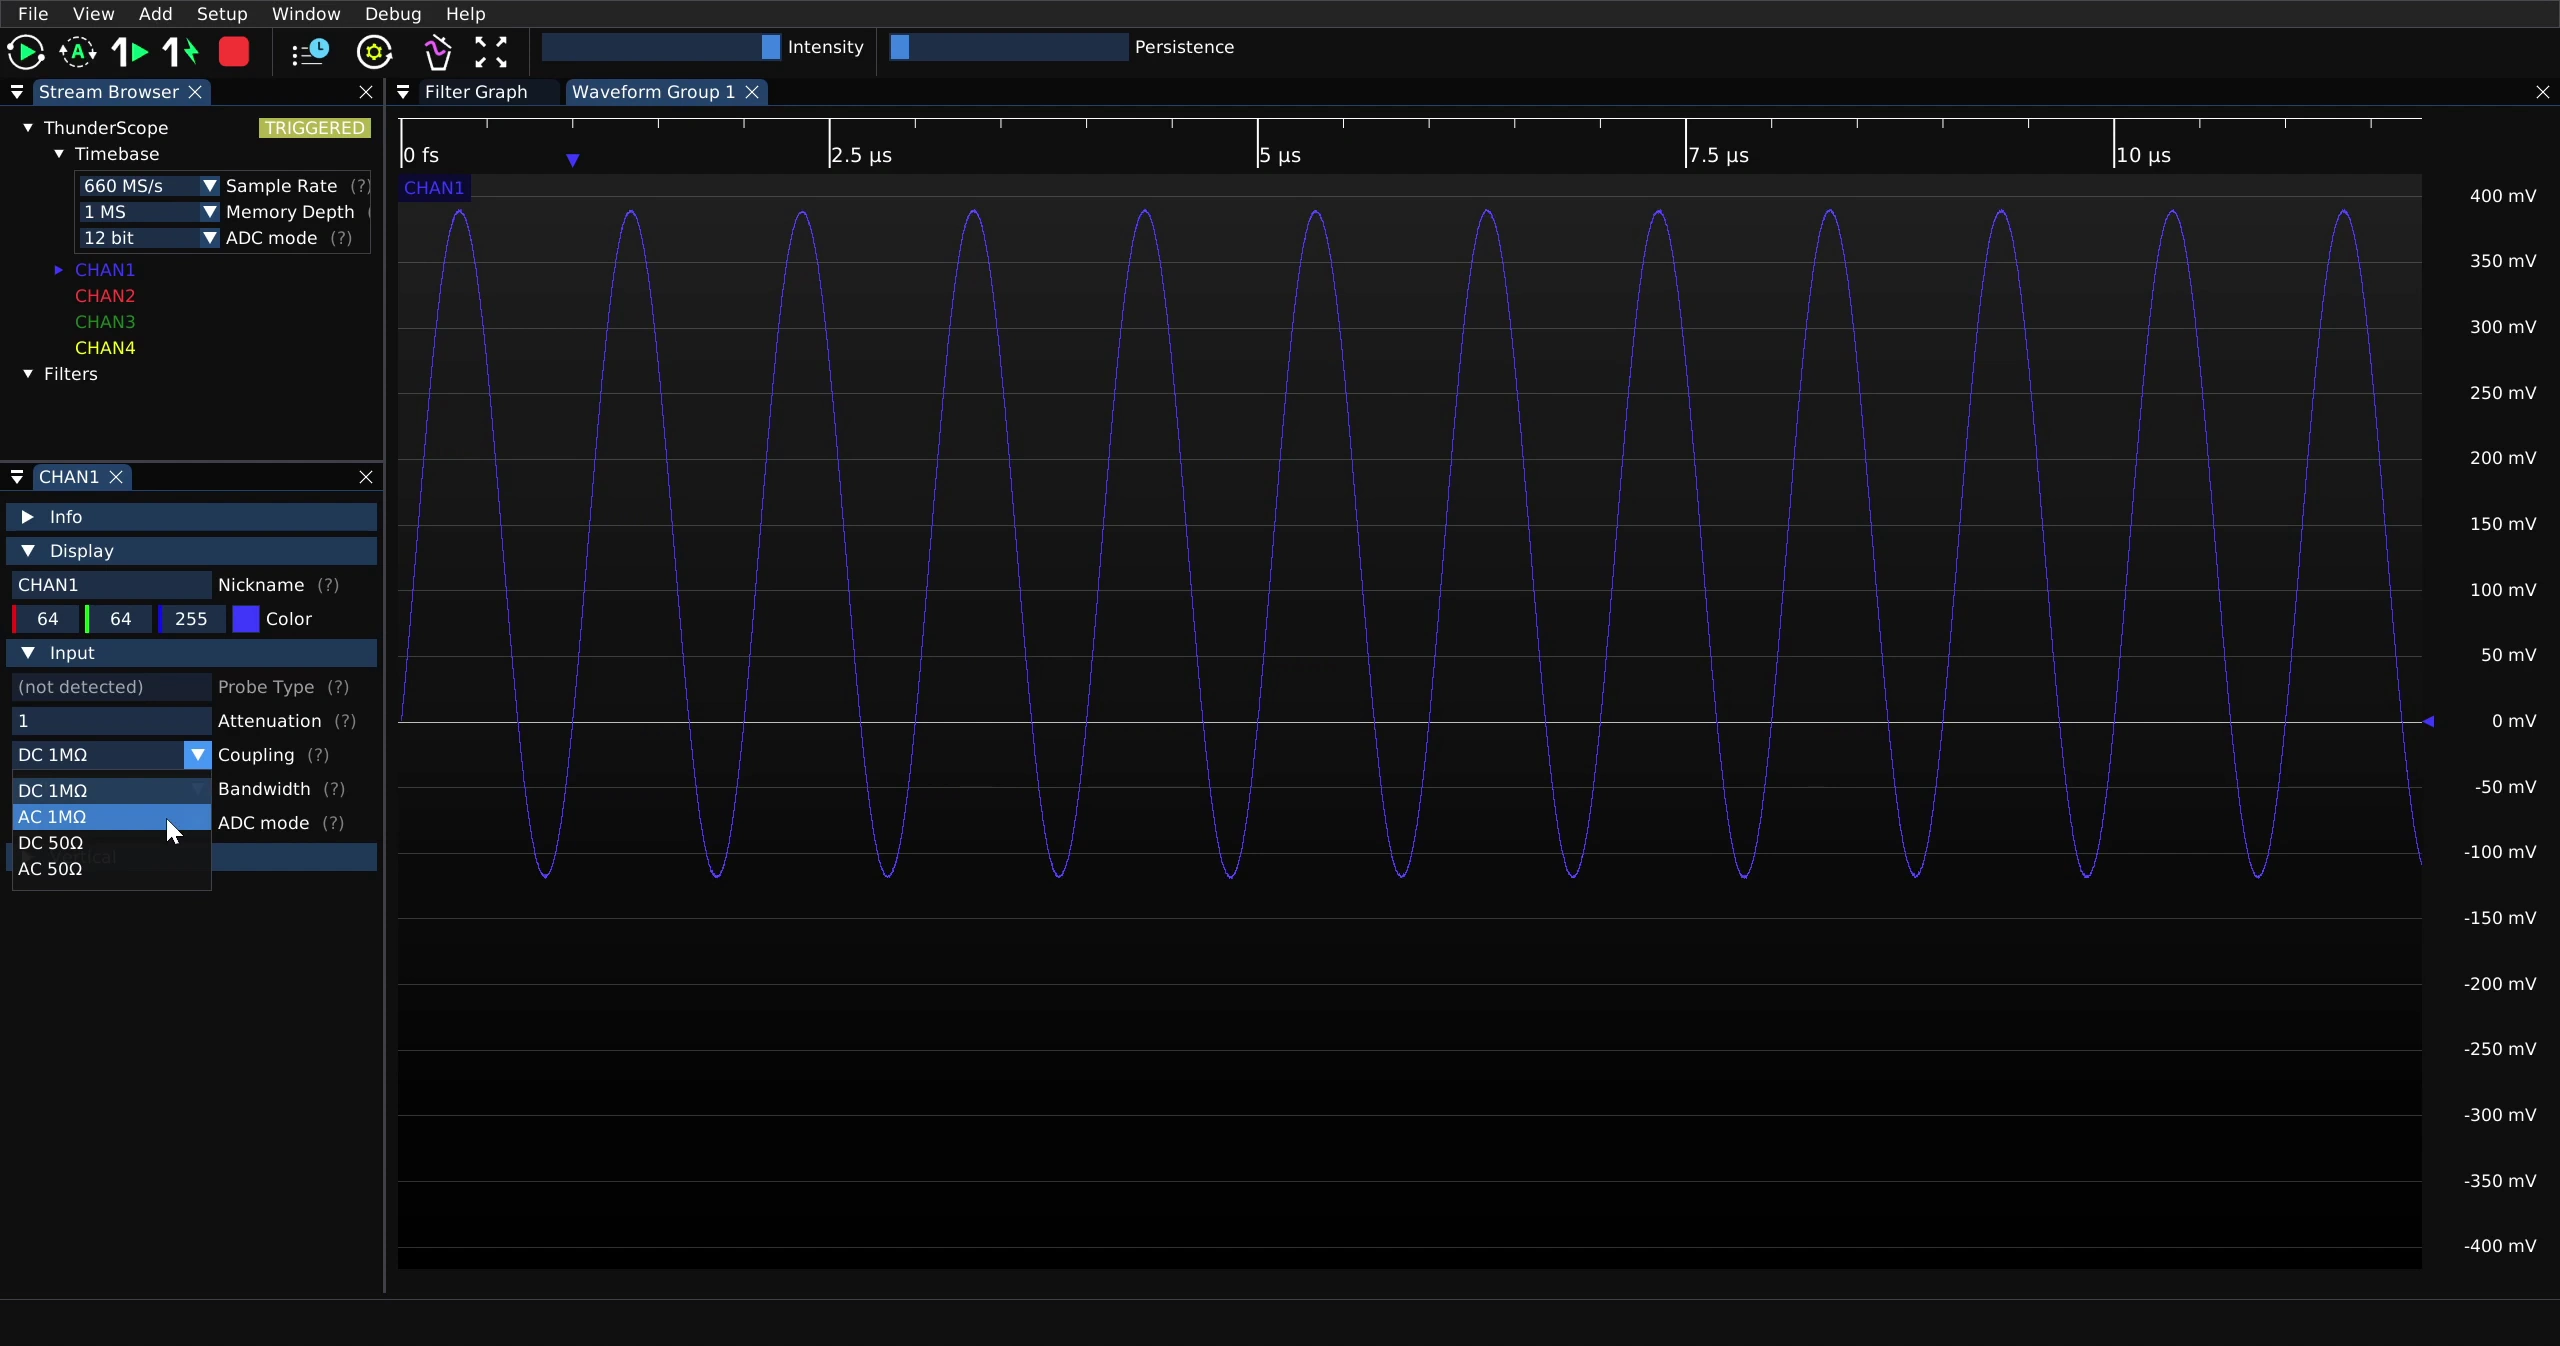
Task: Select CHAN2 in the stream tree
Action: (x=105, y=296)
